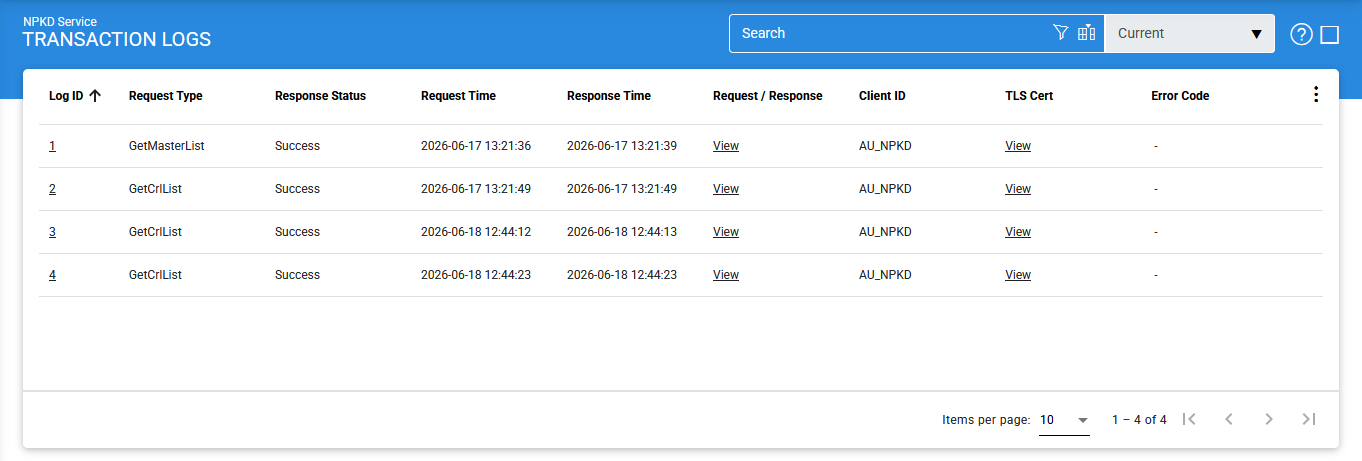View TLS Cert for log 2

pyautogui.click(x=1018, y=189)
